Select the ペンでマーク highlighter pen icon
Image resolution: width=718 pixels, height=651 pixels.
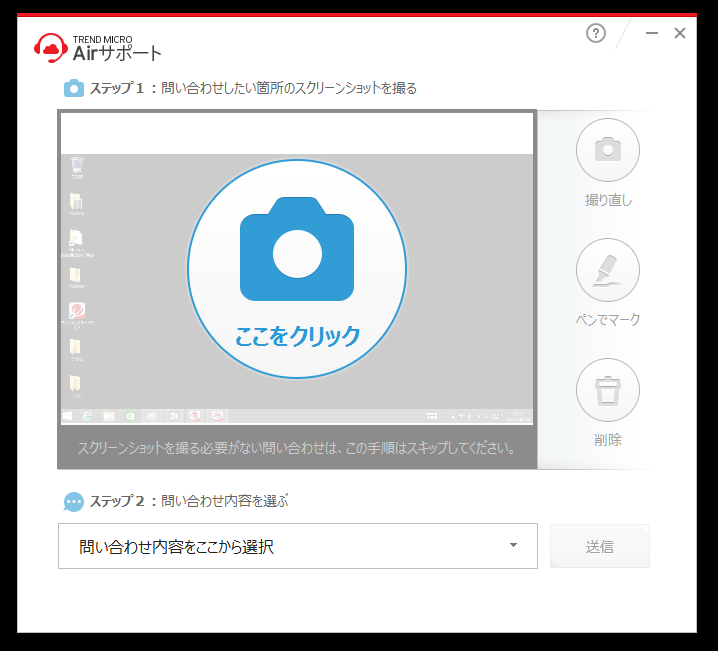(x=607, y=270)
